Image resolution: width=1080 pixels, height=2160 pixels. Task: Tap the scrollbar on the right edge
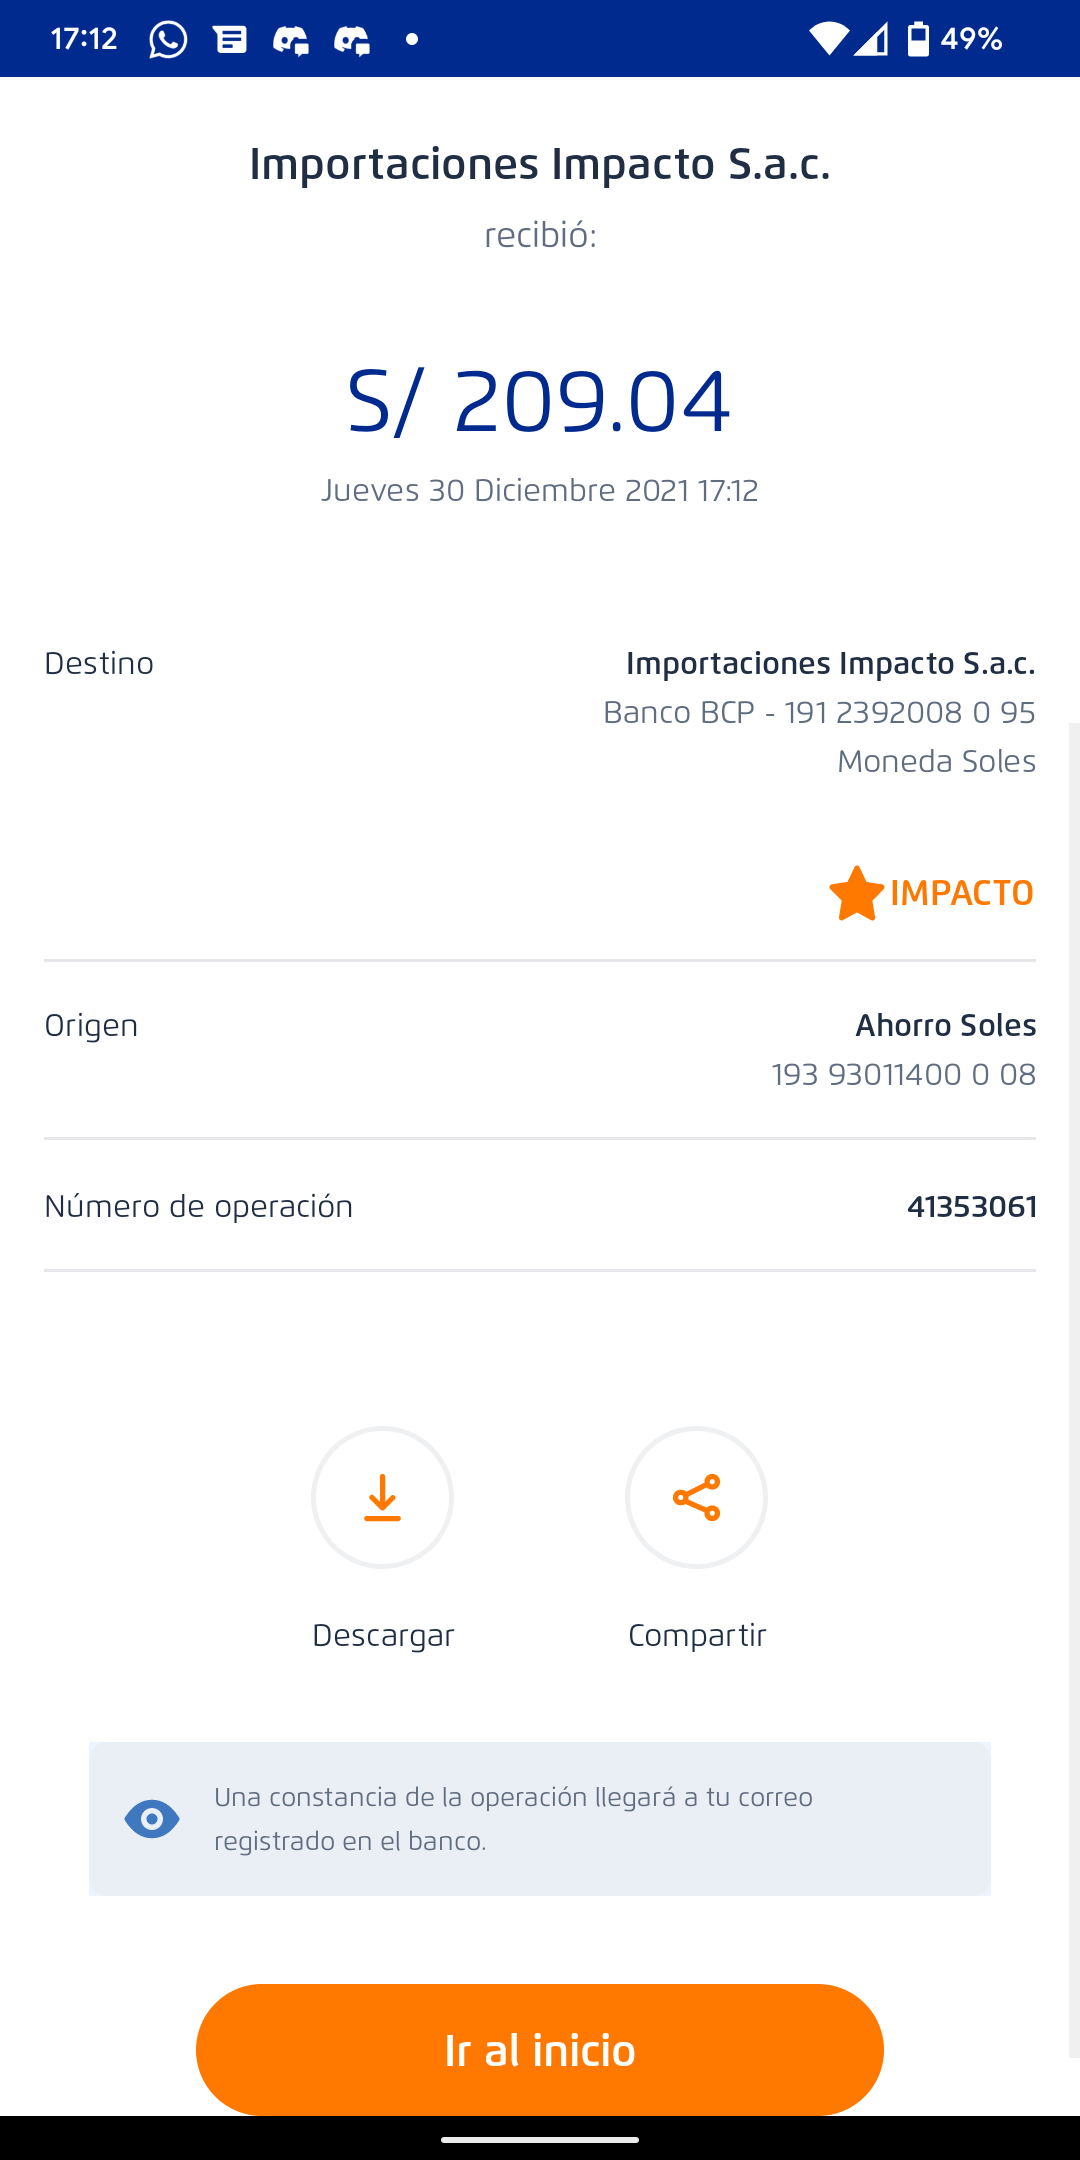[1074, 1390]
